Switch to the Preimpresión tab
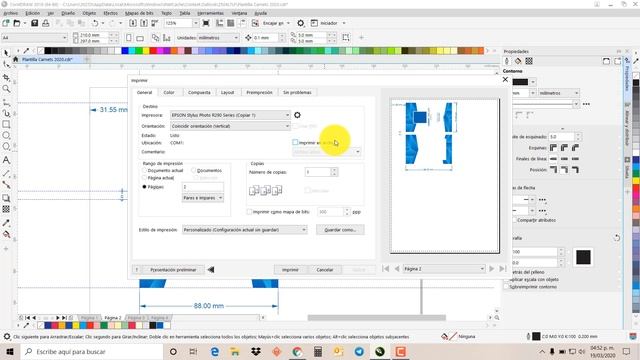Screen dimensions: 640x360 259,93
